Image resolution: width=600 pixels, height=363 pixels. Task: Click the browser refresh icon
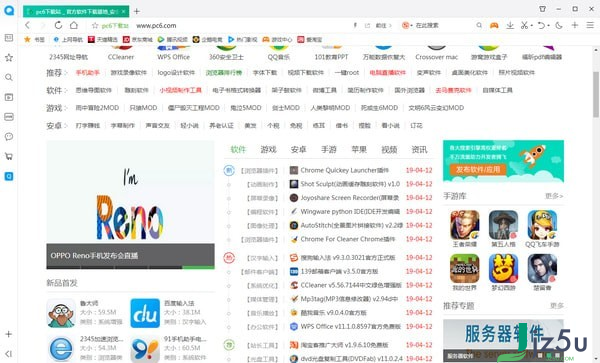coord(58,25)
